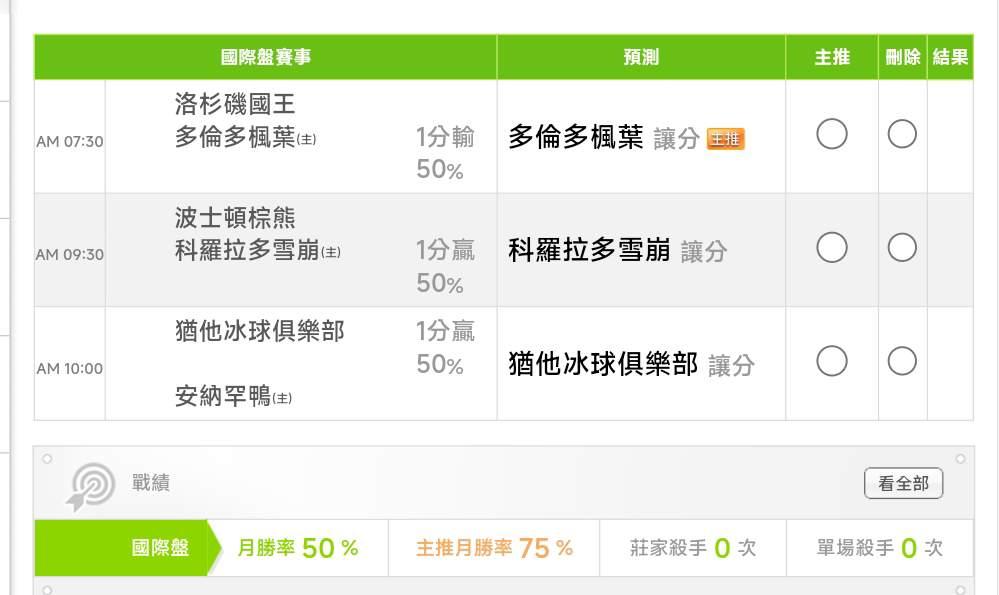Open the 莊家殺手 0 次 tab

[x=693, y=548]
